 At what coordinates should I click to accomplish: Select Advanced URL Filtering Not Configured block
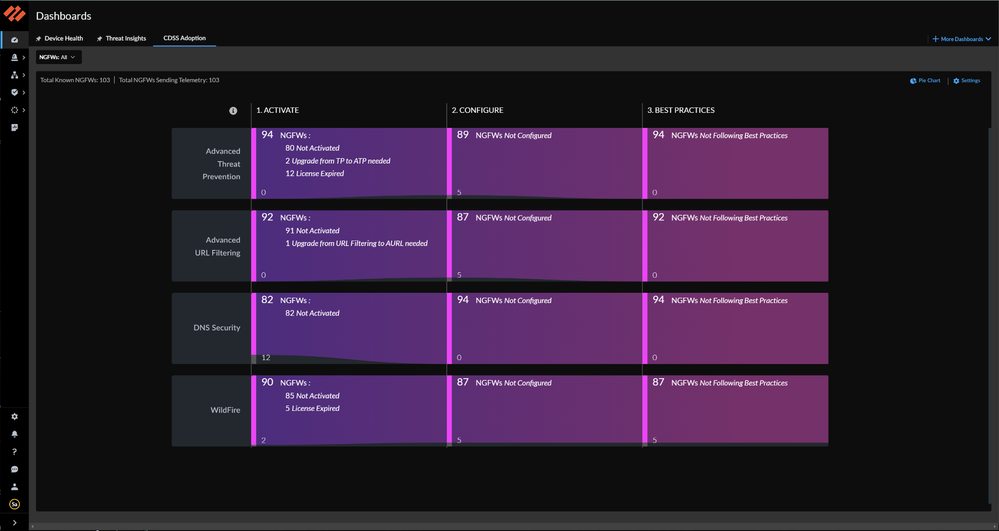[x=544, y=245]
